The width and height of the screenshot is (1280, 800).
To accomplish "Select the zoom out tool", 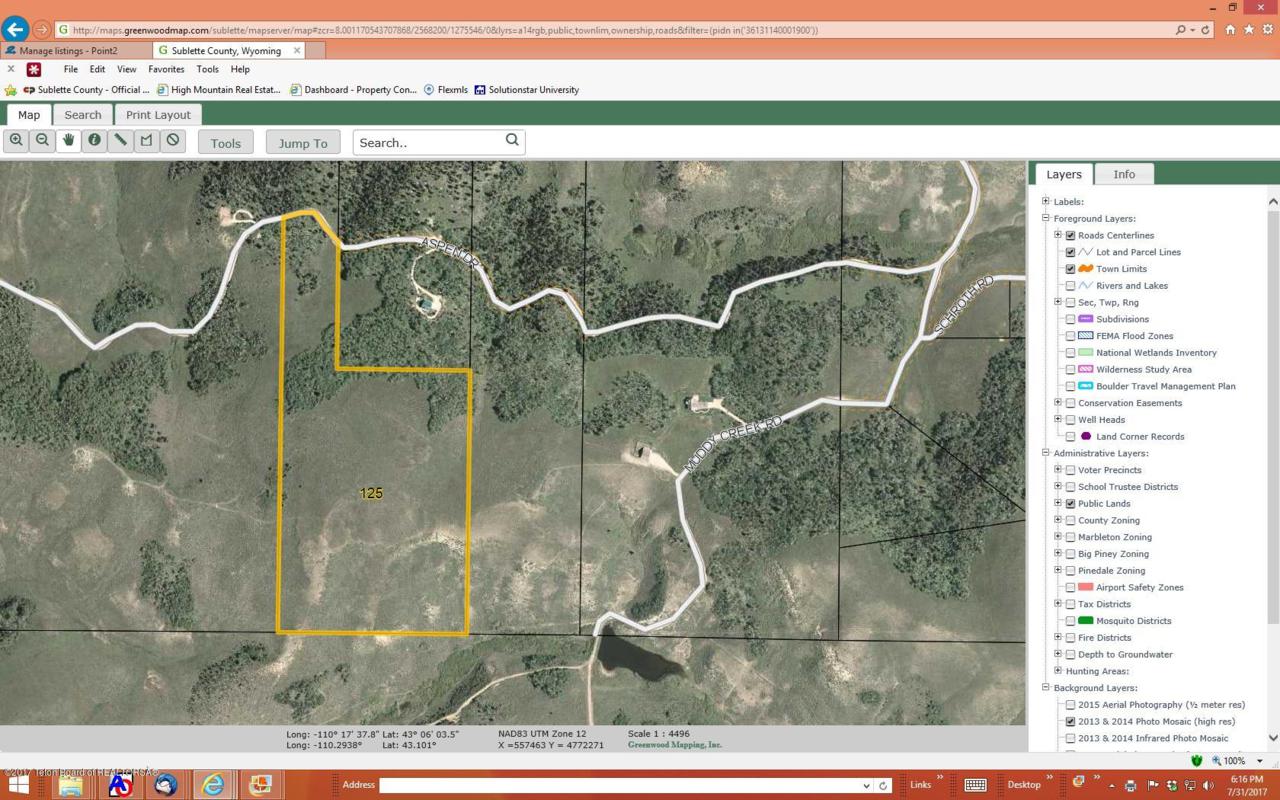I will point(42,141).
